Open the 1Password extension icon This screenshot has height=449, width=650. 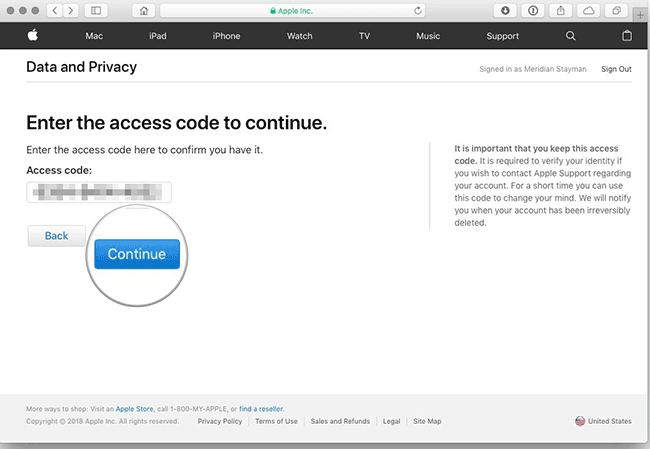(533, 11)
